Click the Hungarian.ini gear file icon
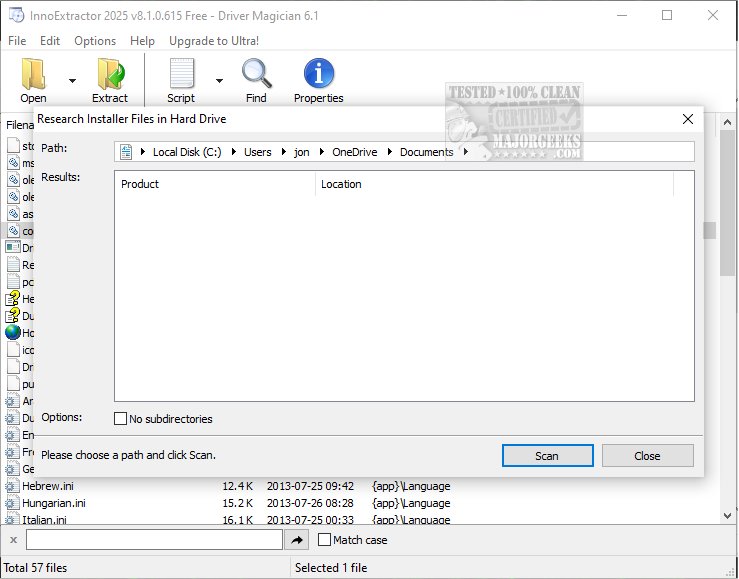 click(12, 503)
